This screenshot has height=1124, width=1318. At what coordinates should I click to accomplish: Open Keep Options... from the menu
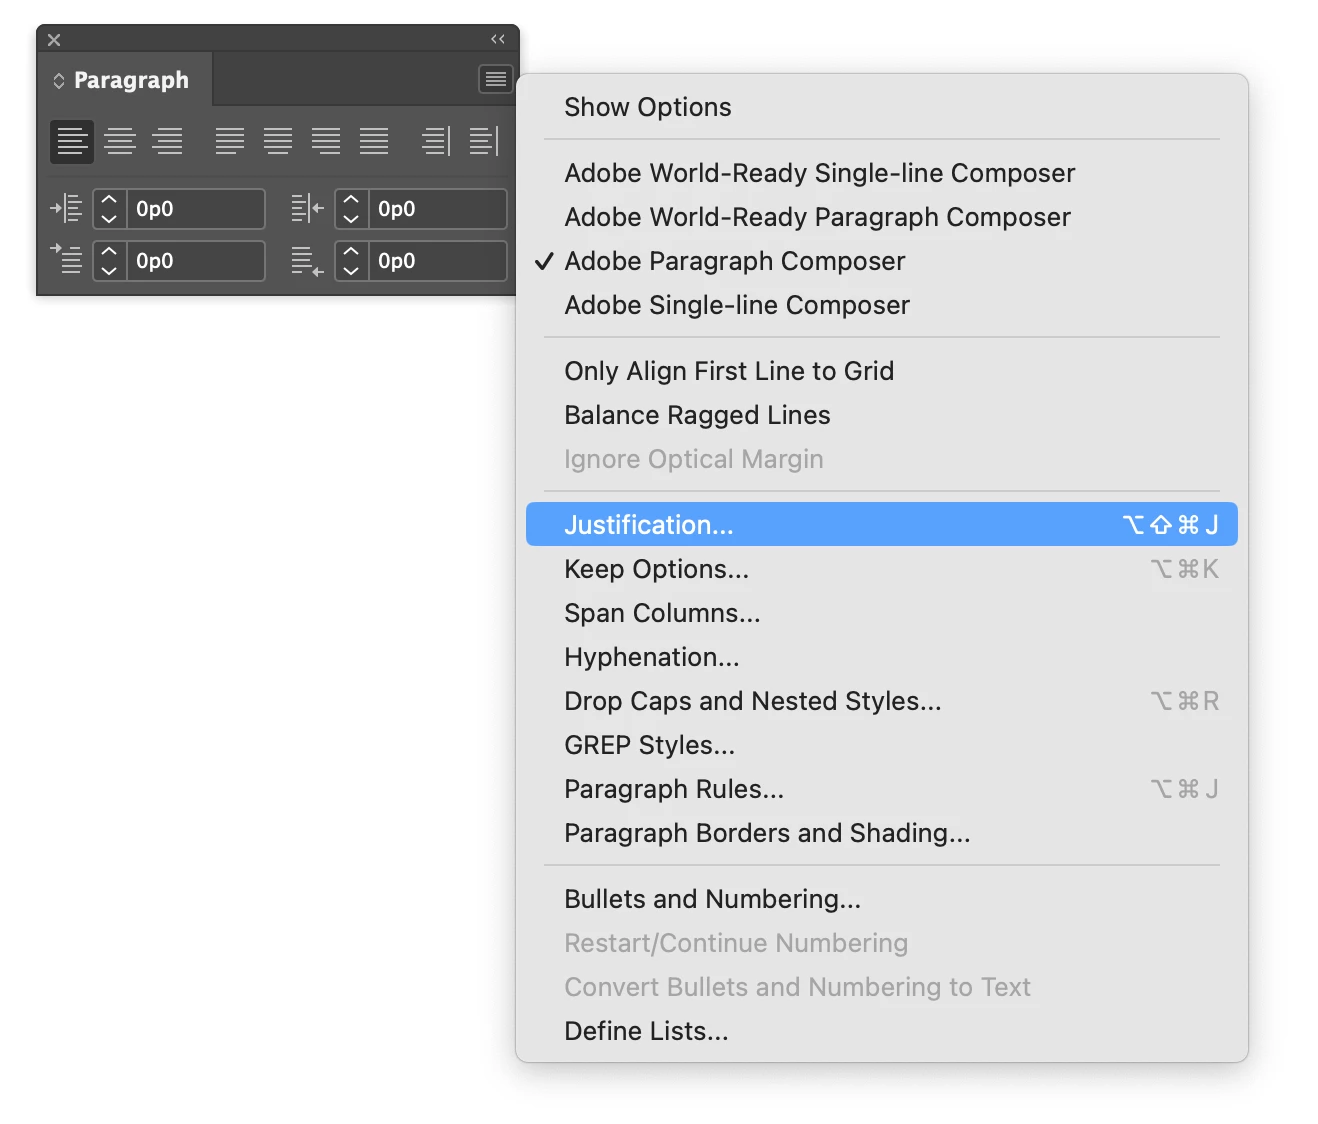coord(882,569)
